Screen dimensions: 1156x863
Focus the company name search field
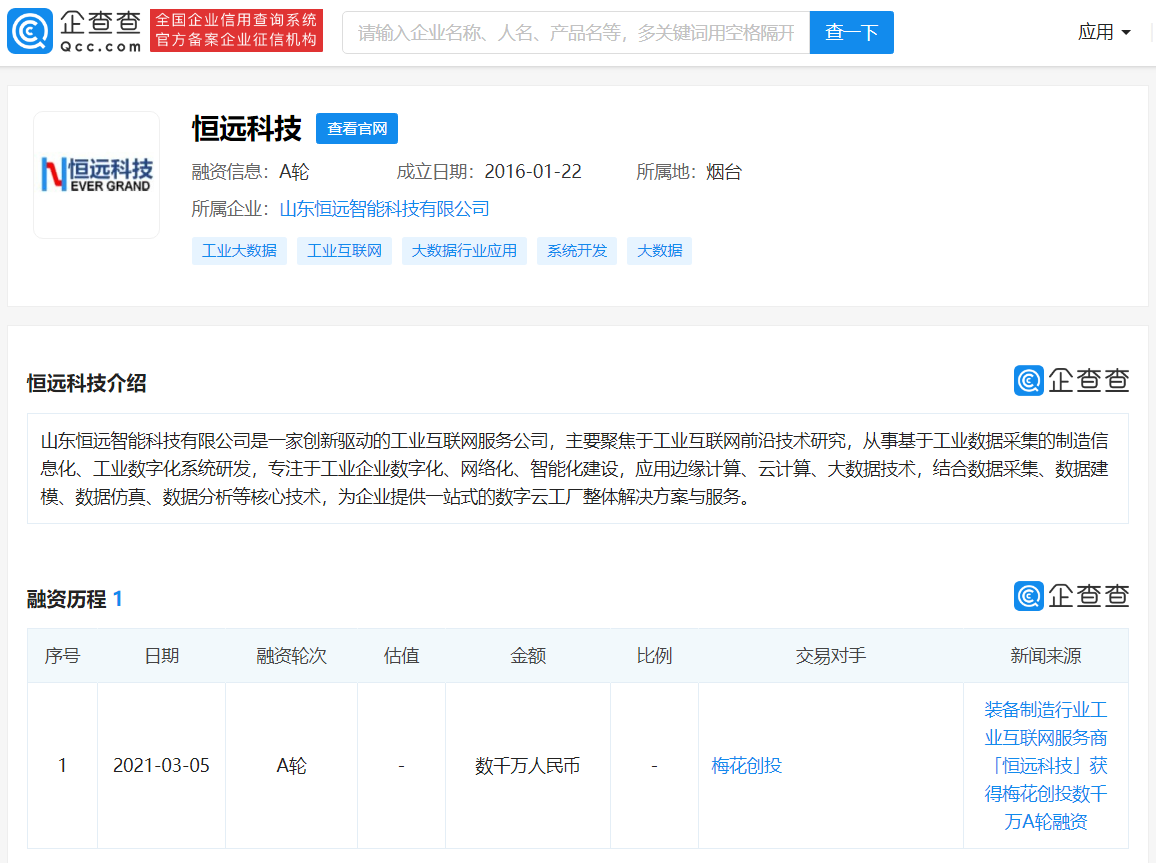pos(576,32)
